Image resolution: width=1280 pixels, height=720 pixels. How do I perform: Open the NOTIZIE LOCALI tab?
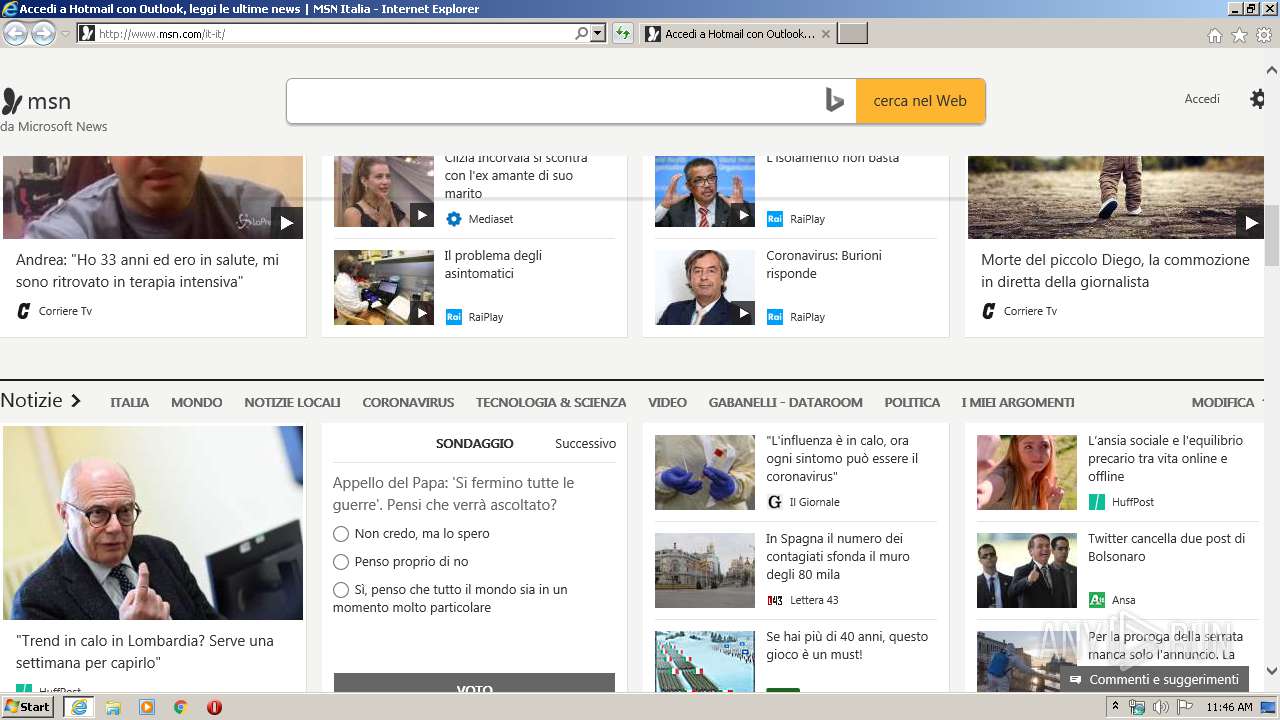pyautogui.click(x=292, y=402)
